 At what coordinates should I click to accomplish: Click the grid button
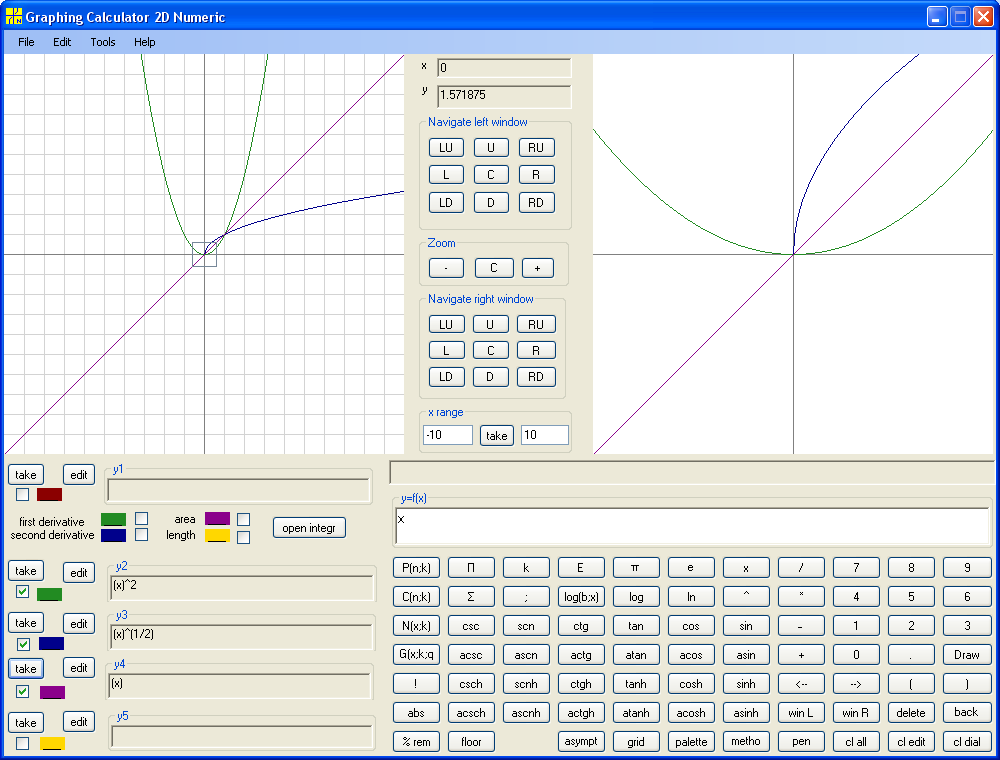click(x=636, y=742)
